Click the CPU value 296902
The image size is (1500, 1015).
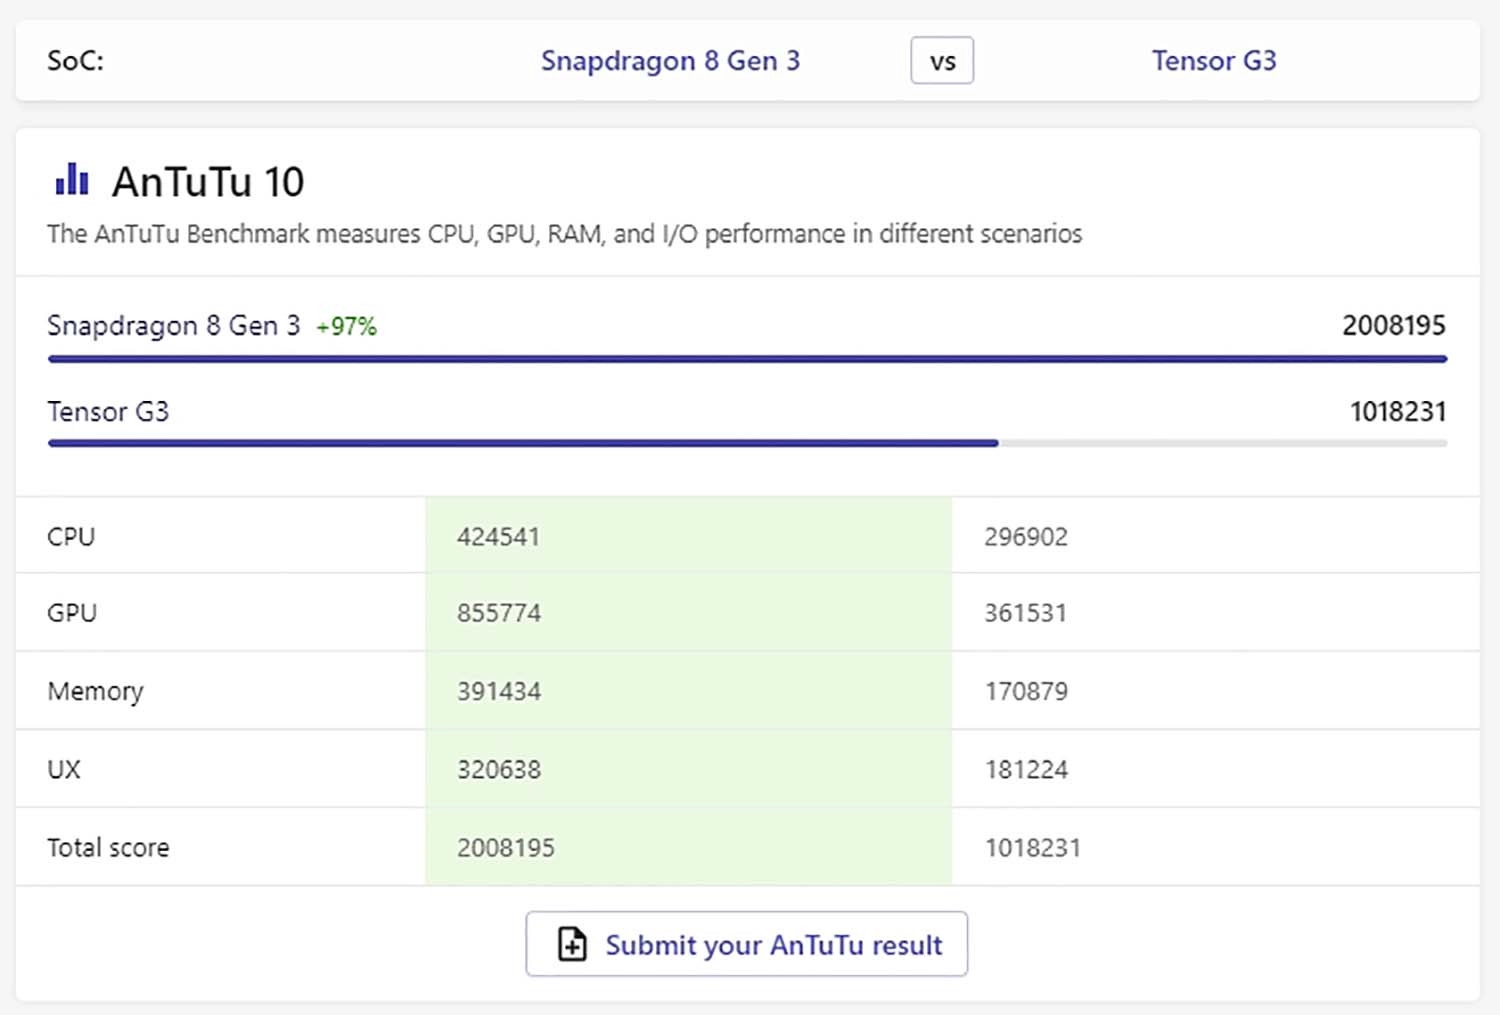(1026, 537)
